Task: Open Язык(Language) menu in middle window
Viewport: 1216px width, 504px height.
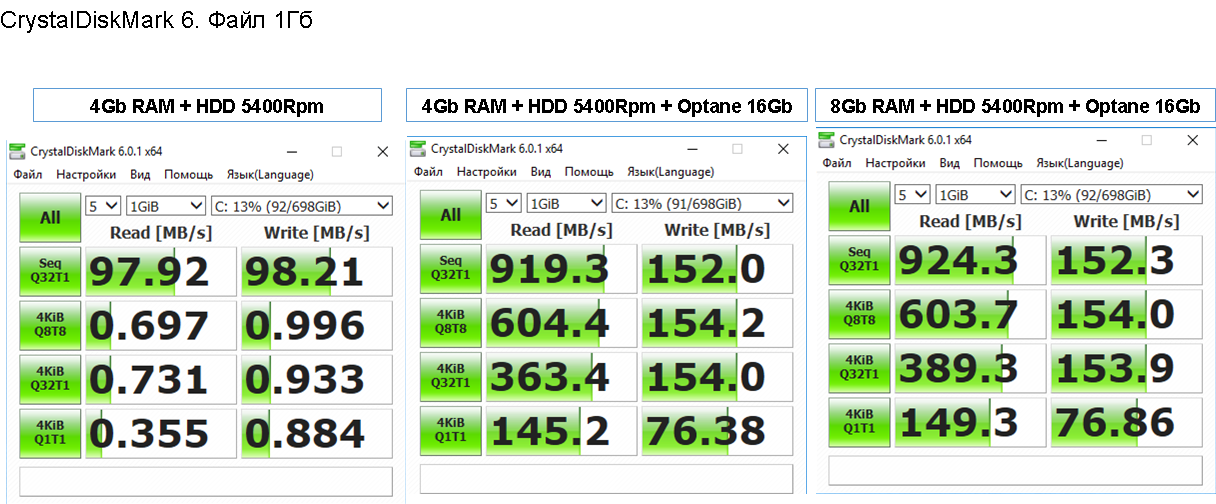Action: tap(671, 172)
